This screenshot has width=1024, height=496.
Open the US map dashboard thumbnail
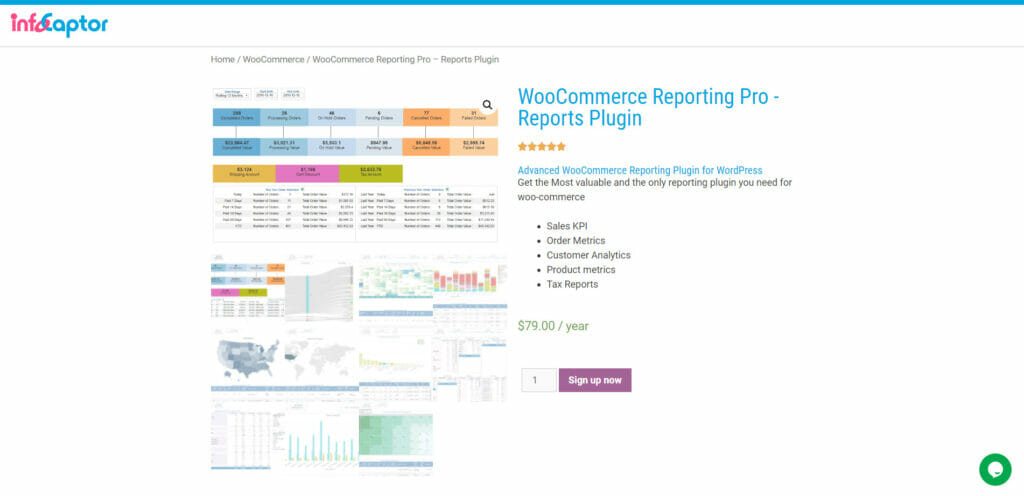(247, 362)
